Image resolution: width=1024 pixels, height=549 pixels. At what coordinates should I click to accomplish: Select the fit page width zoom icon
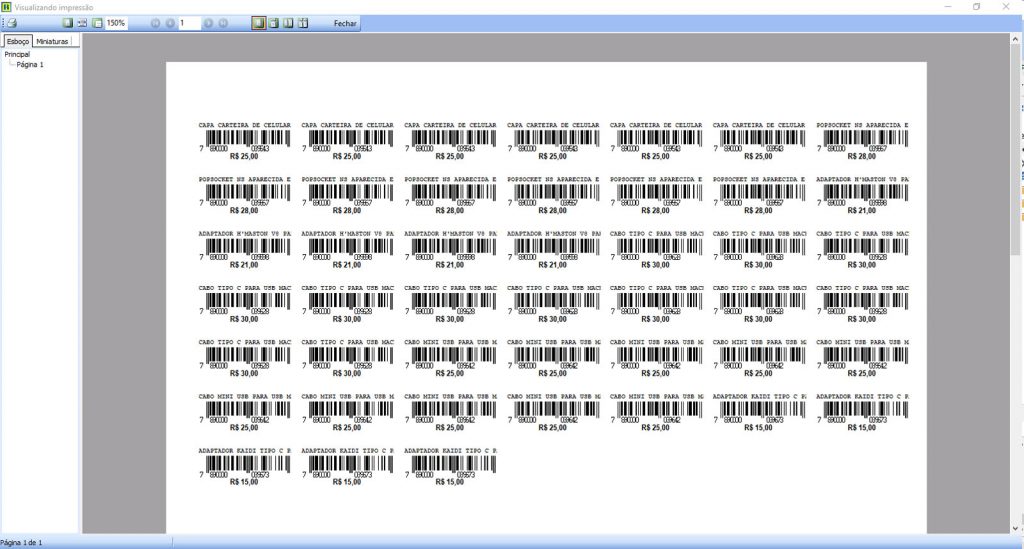click(x=83, y=22)
